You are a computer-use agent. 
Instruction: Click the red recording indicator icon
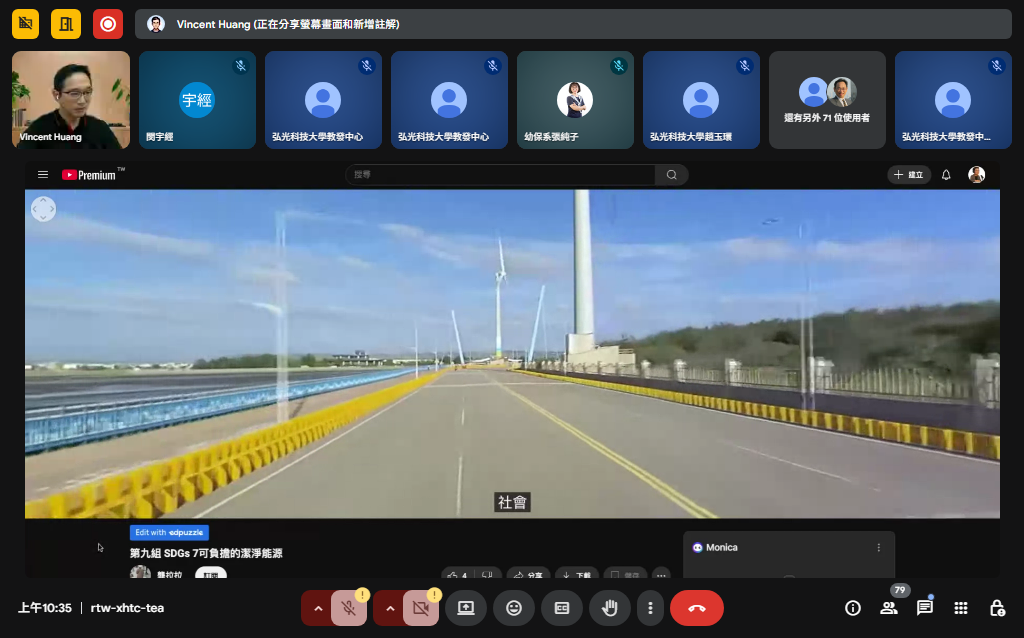click(108, 24)
